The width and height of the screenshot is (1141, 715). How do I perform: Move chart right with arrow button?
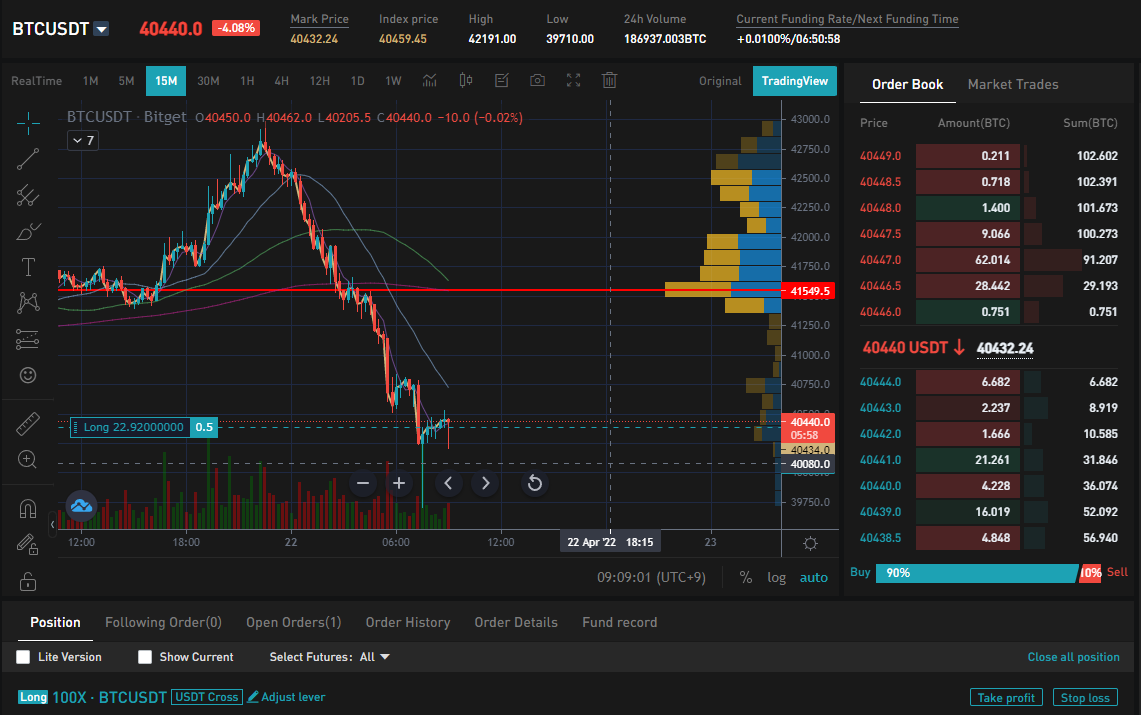tap(485, 483)
